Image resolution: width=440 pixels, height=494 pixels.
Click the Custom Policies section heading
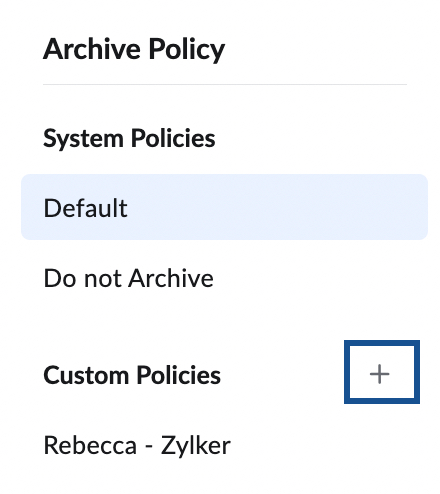(x=132, y=375)
